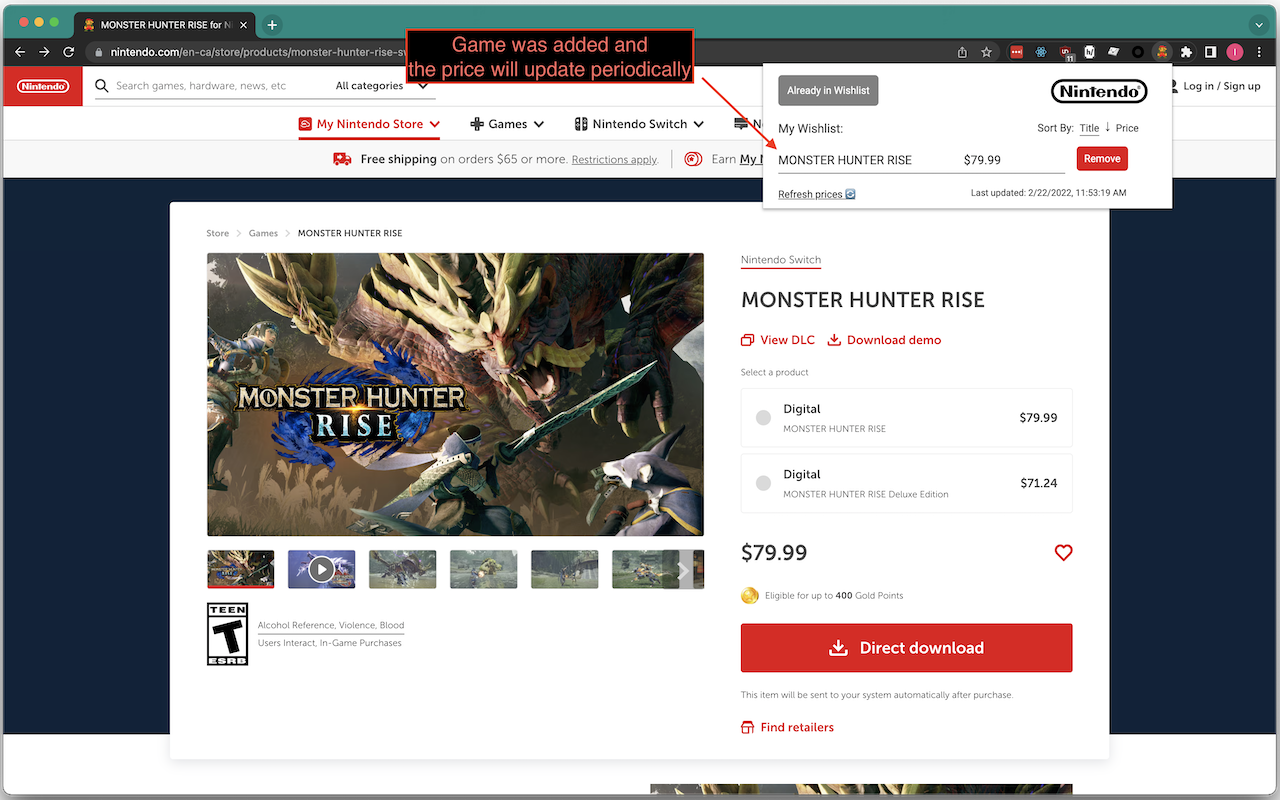Click the share page icon in address bar
Screen dimensions: 1280x800
click(962, 52)
